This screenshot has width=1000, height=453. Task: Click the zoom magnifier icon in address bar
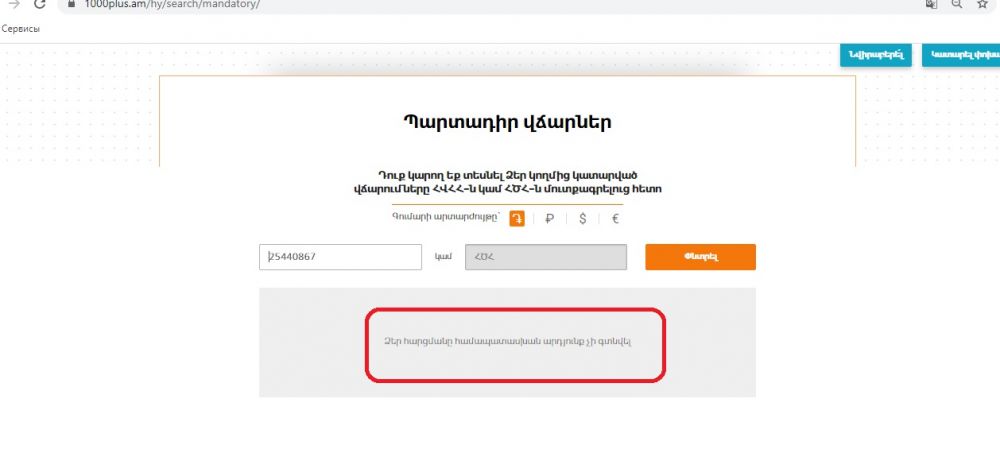click(957, 4)
